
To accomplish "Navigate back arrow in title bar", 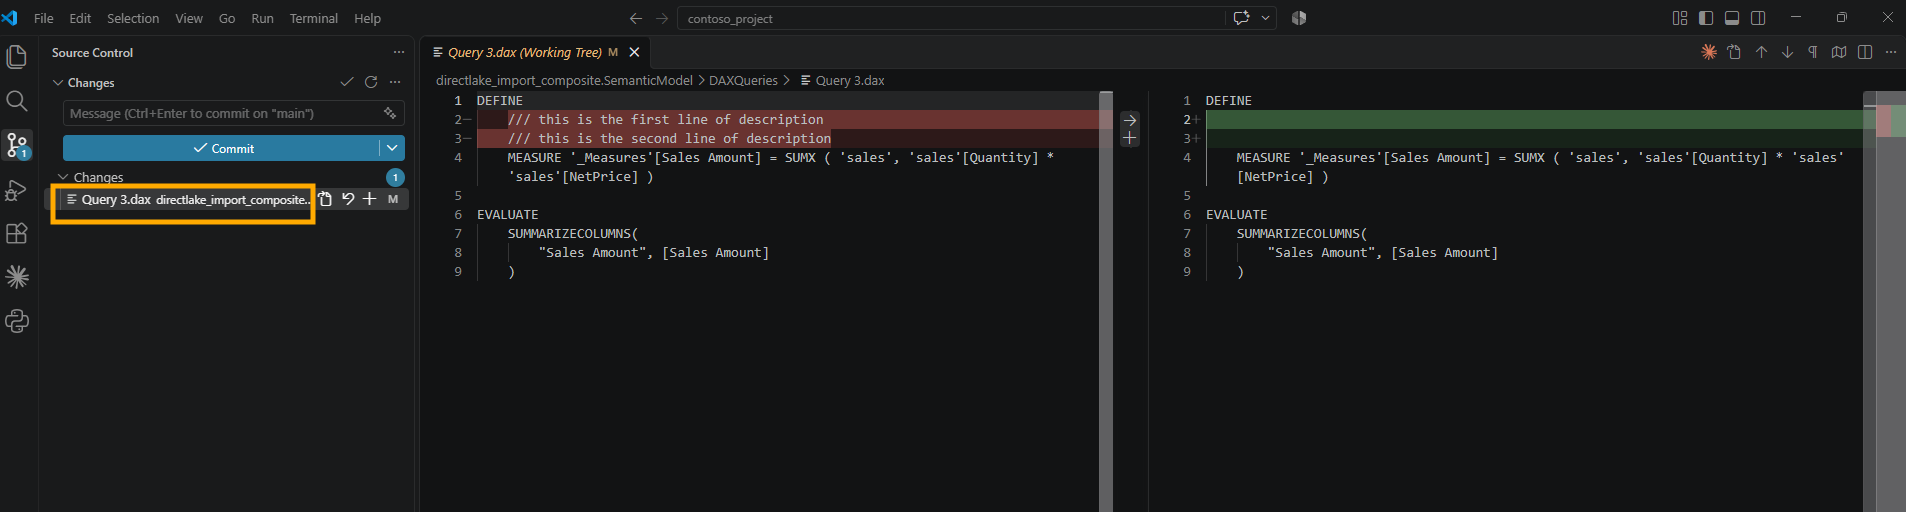I will pyautogui.click(x=636, y=18).
